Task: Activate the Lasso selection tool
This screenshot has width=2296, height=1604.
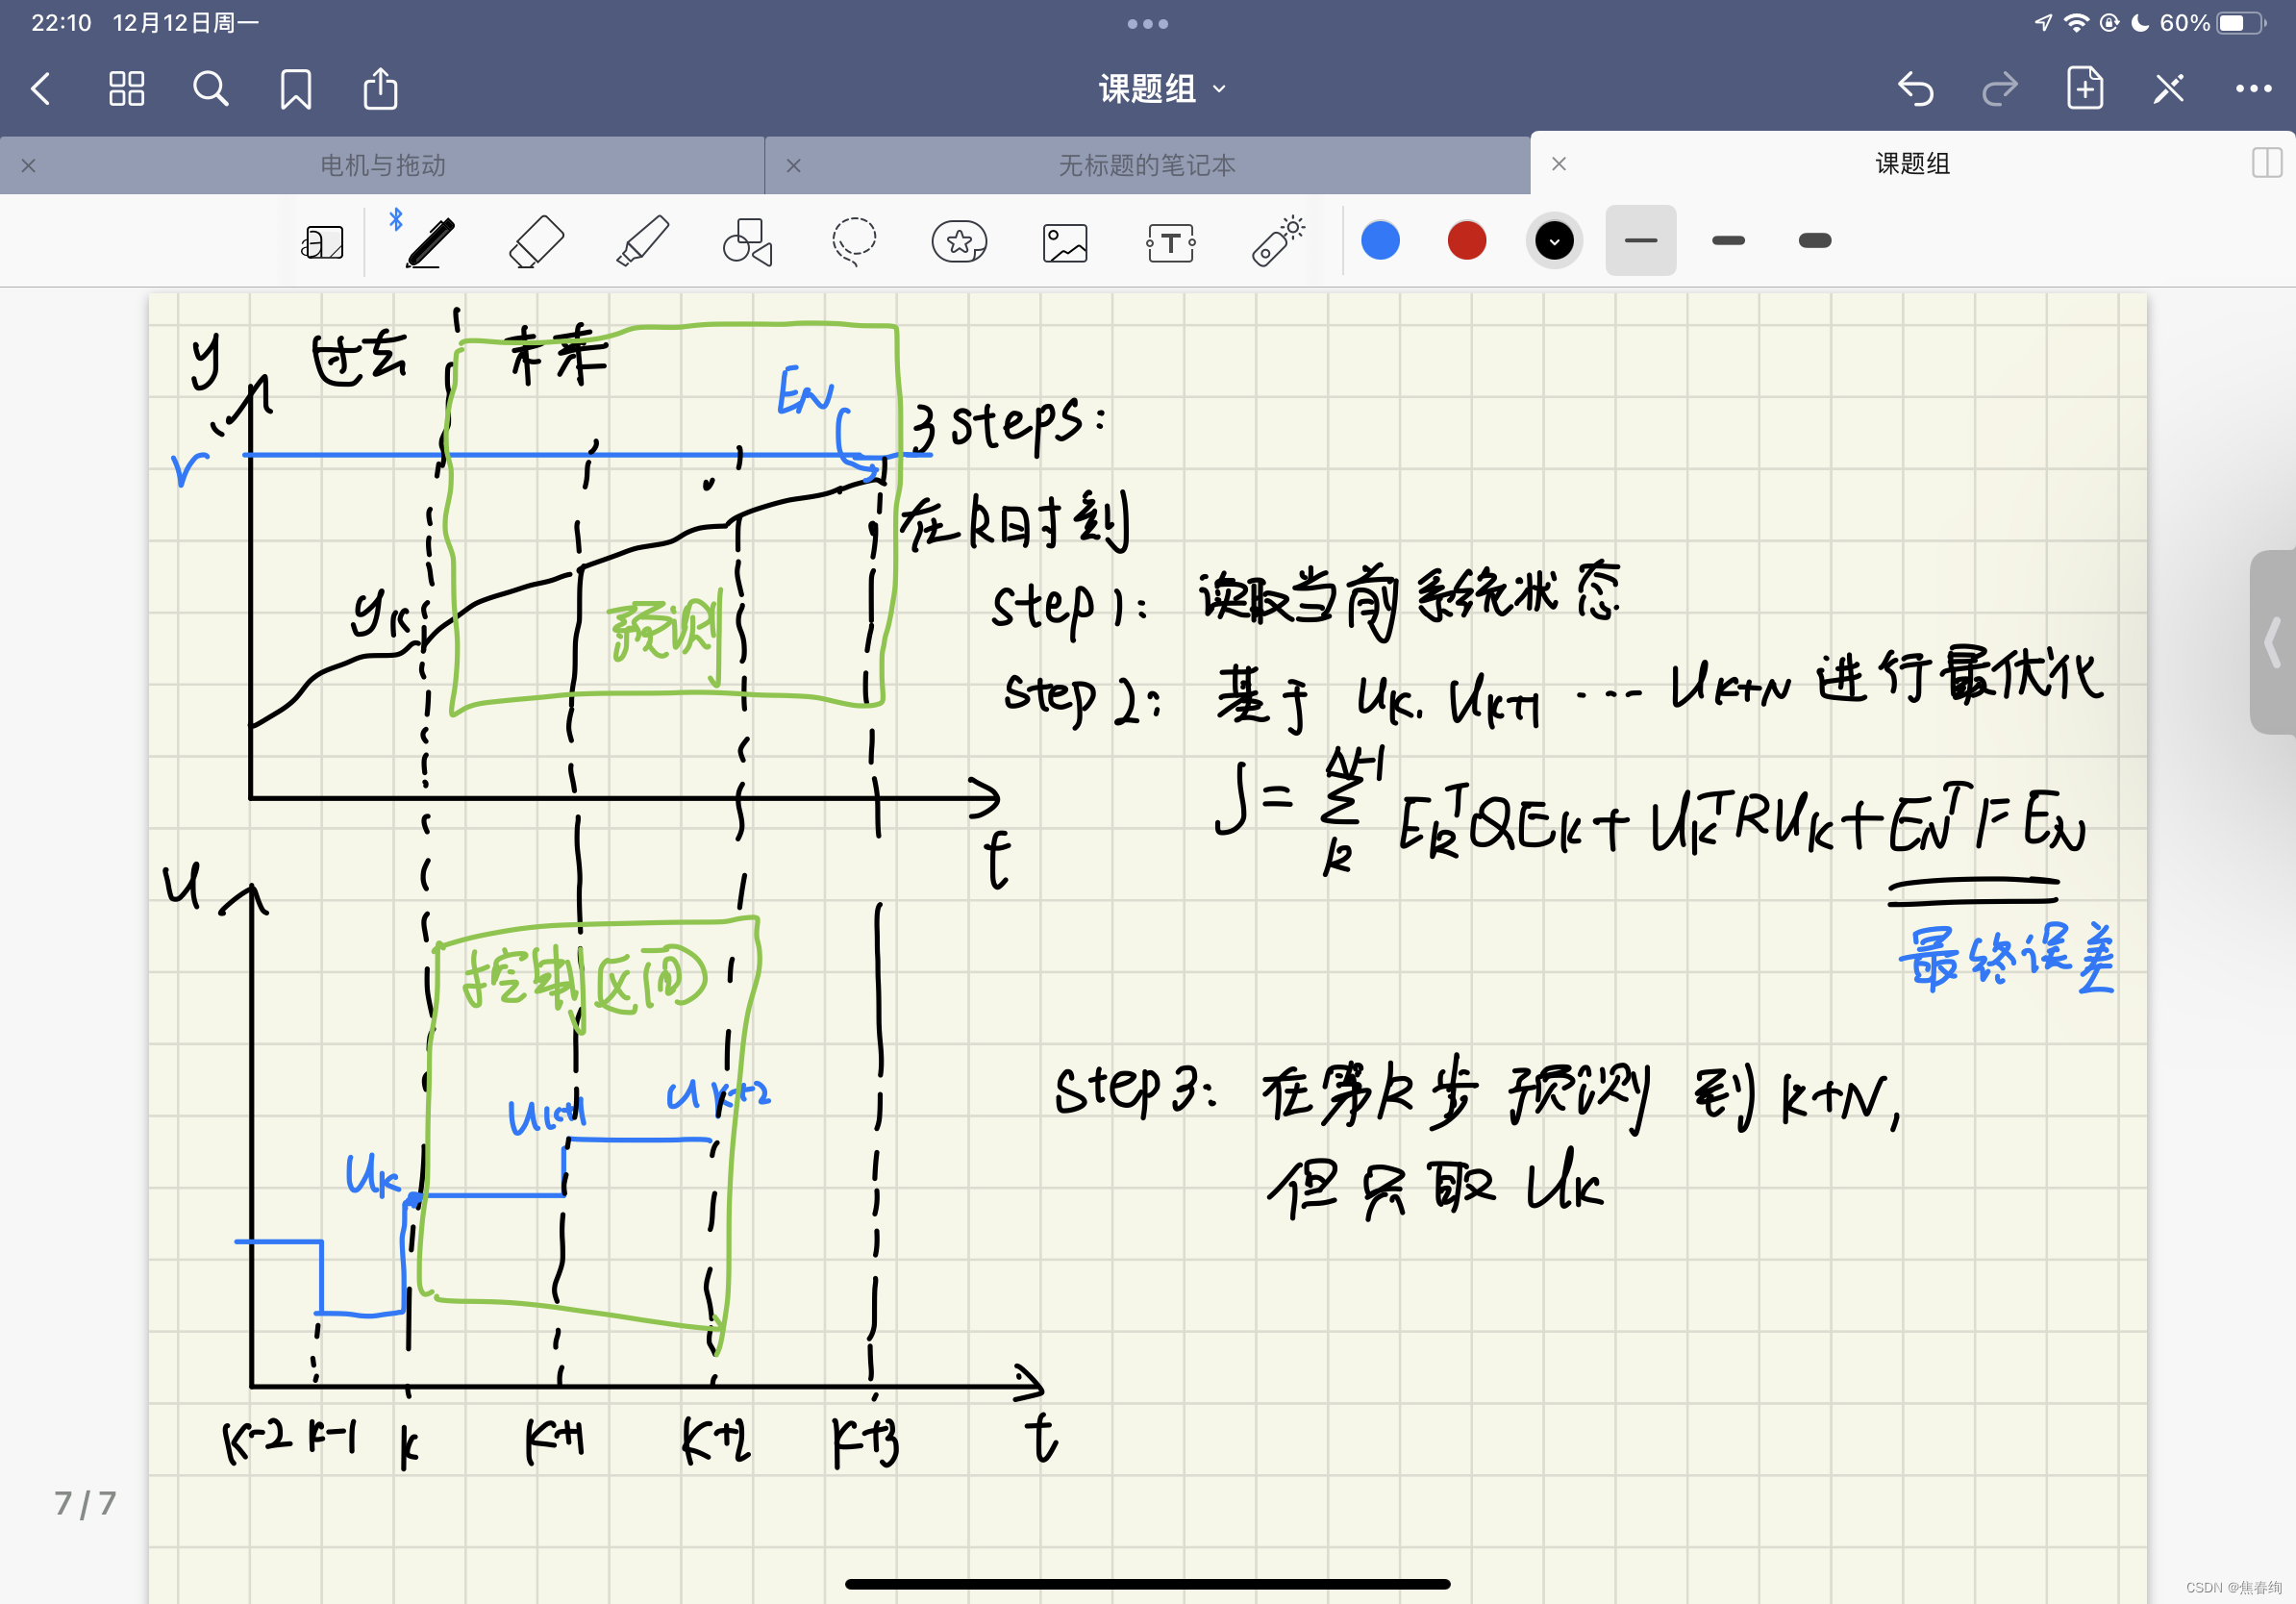Action: coord(853,242)
